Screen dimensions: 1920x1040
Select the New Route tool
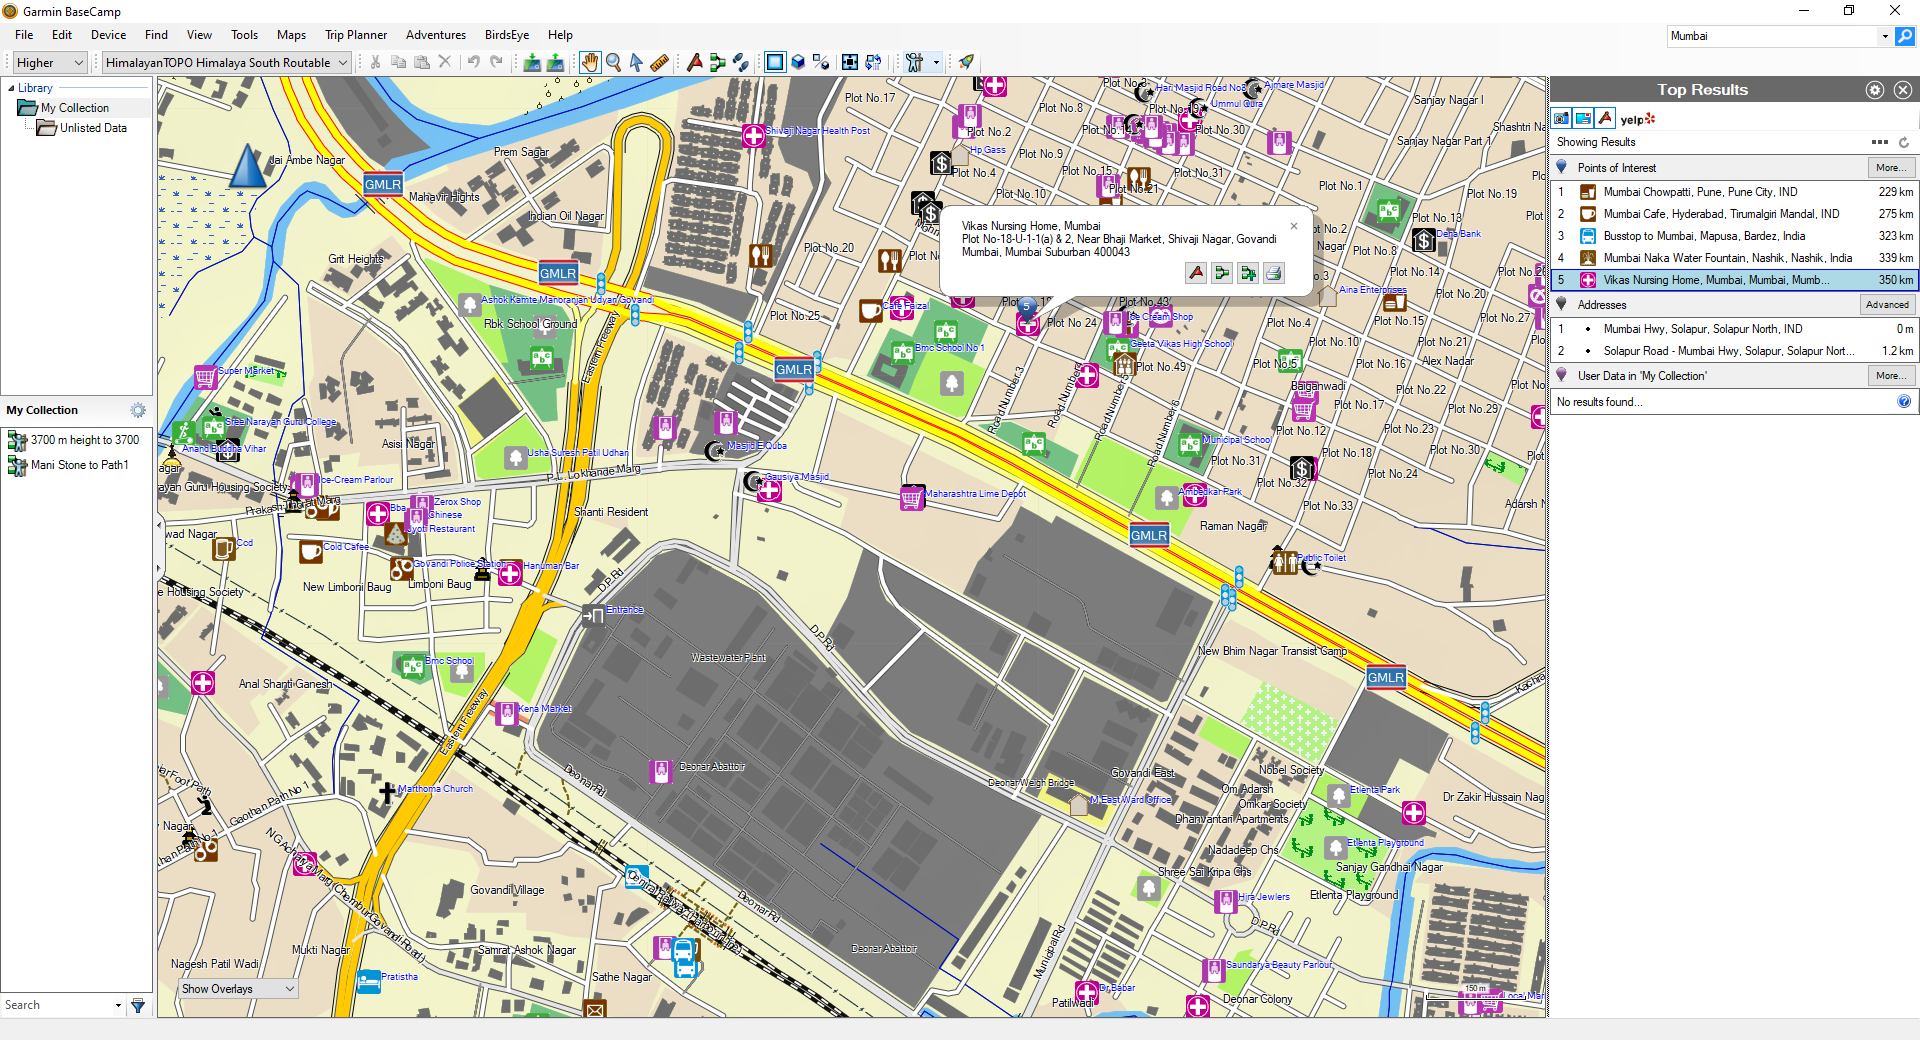718,62
